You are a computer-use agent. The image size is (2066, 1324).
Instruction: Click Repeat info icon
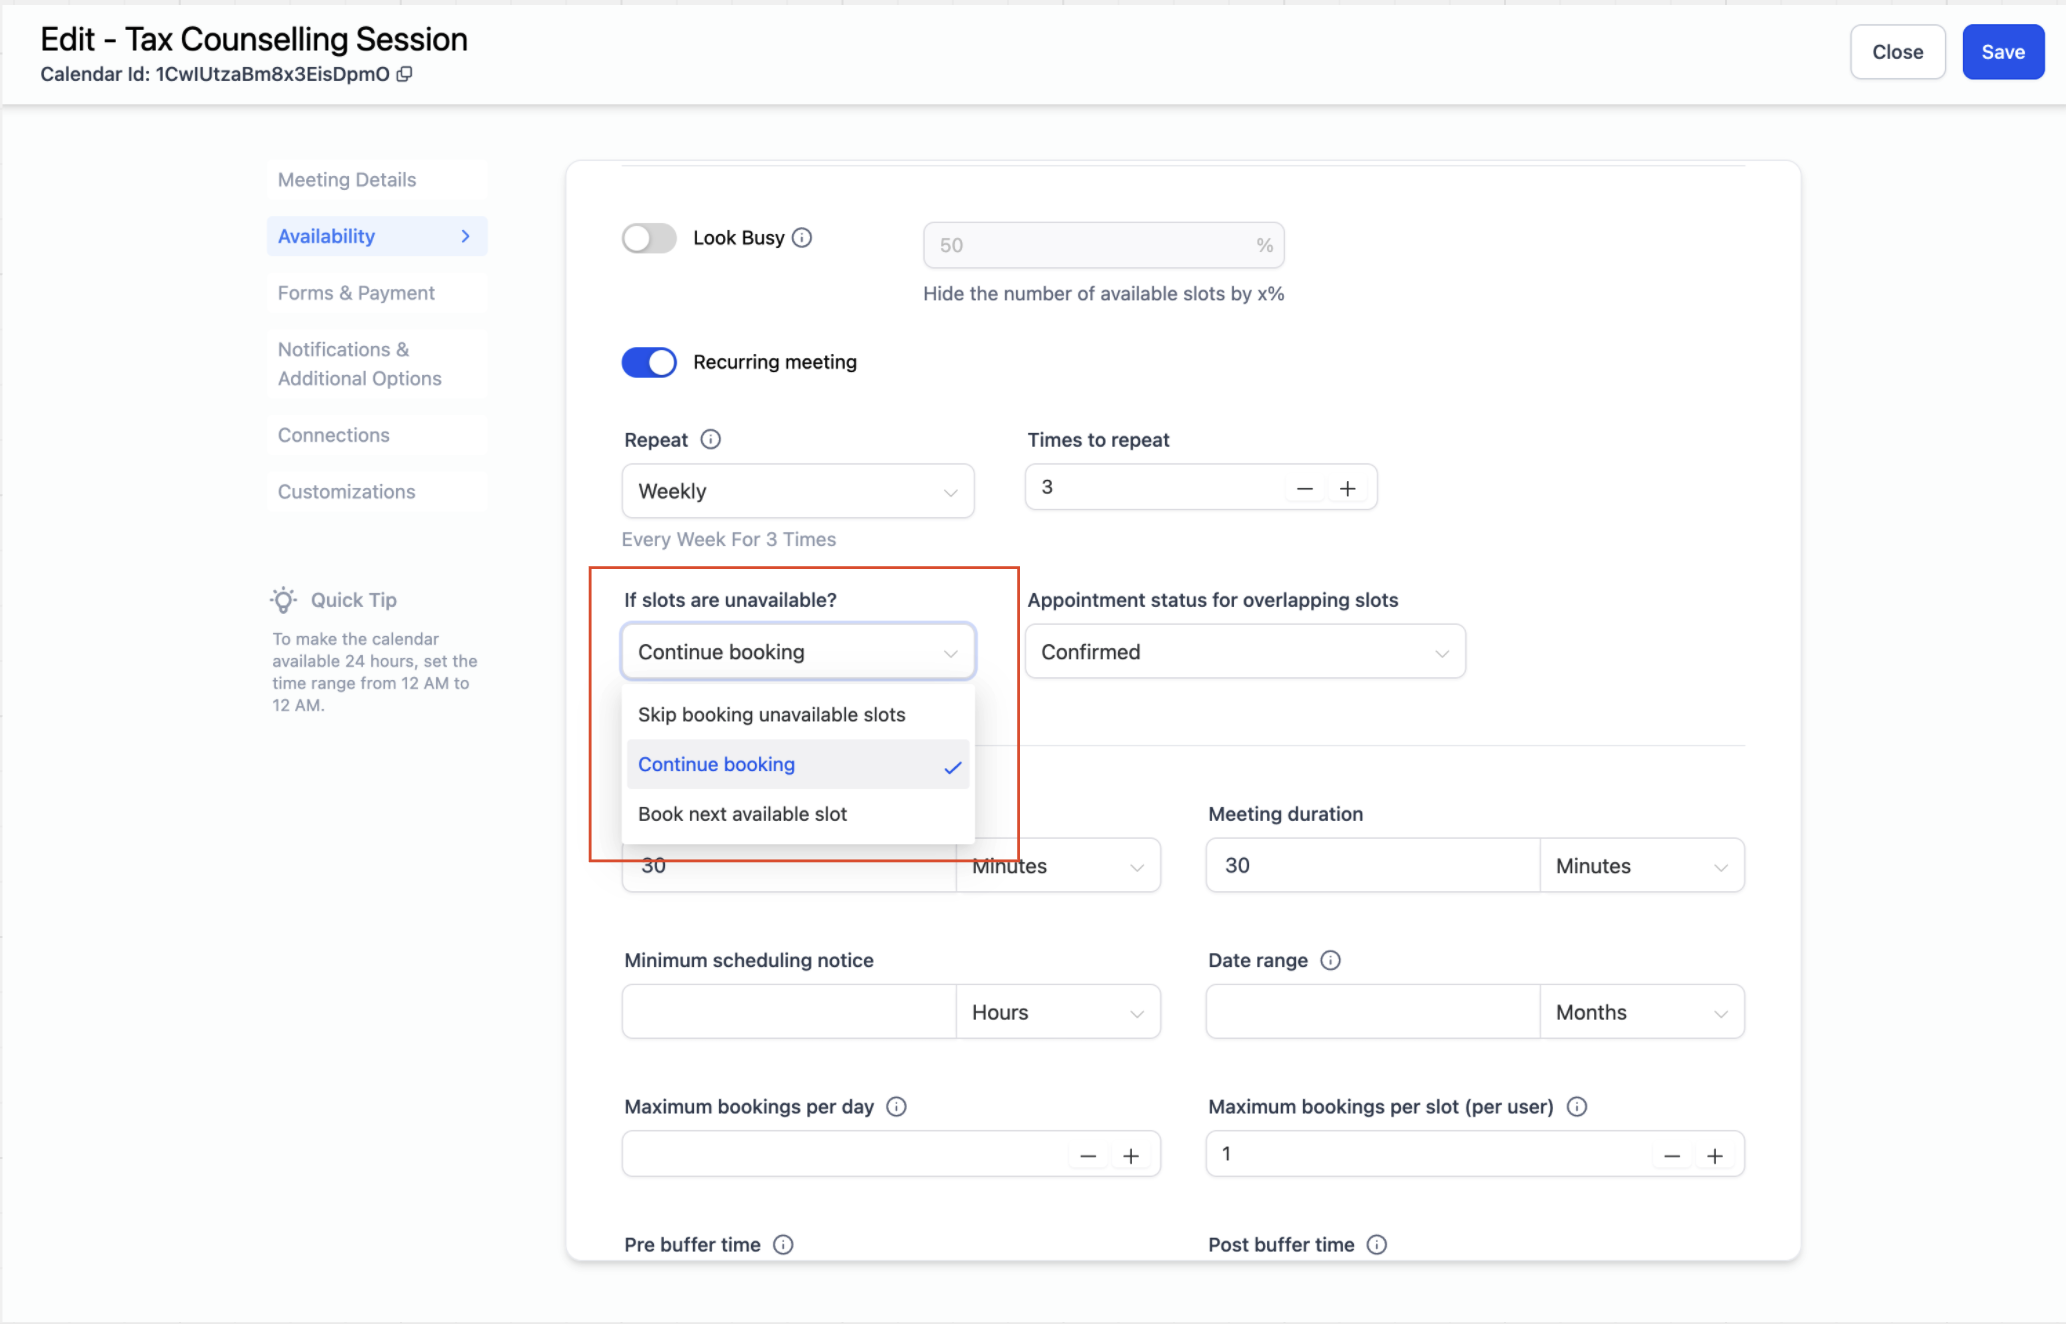tap(710, 440)
